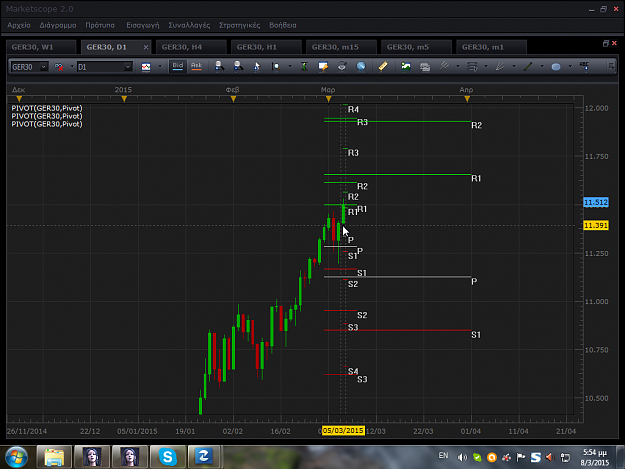Click the refresh eye icon
625x469 pixels.
[x=342, y=66]
